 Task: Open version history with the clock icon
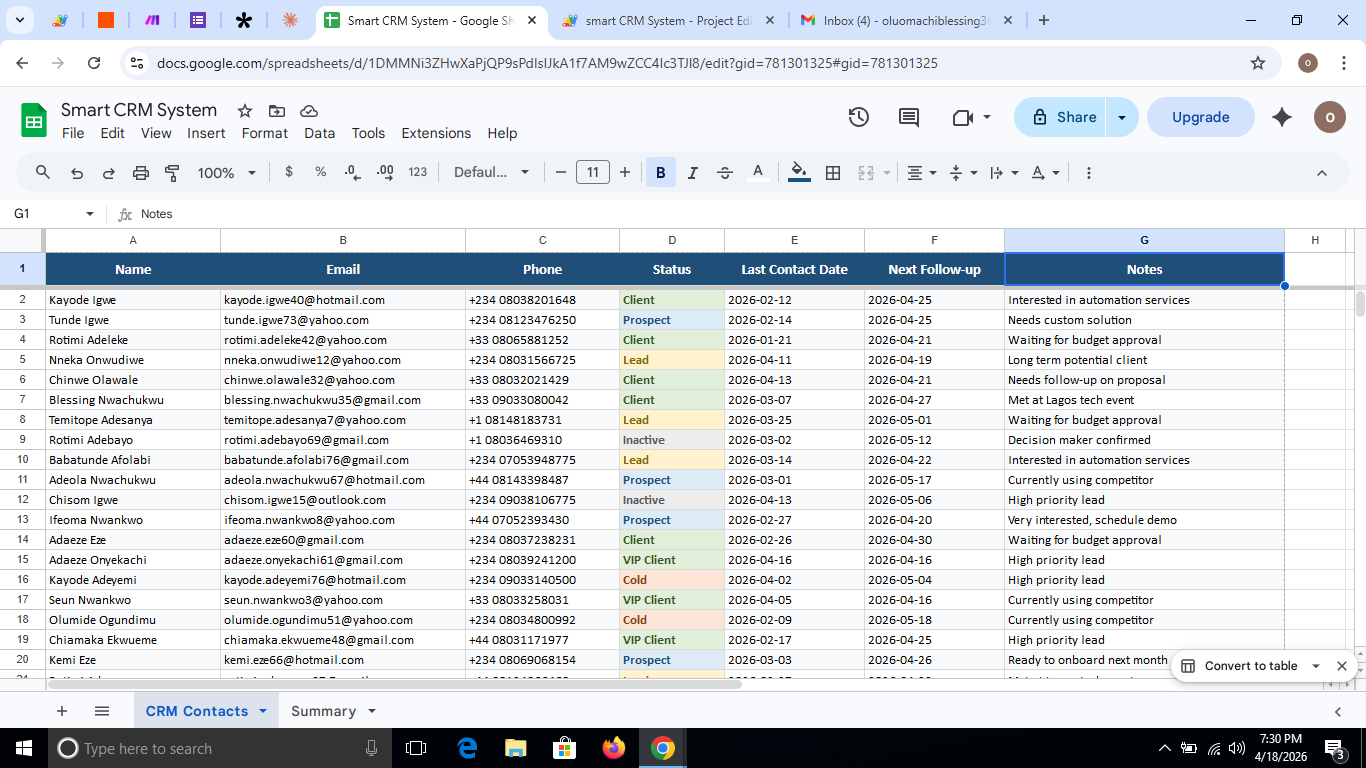[858, 117]
